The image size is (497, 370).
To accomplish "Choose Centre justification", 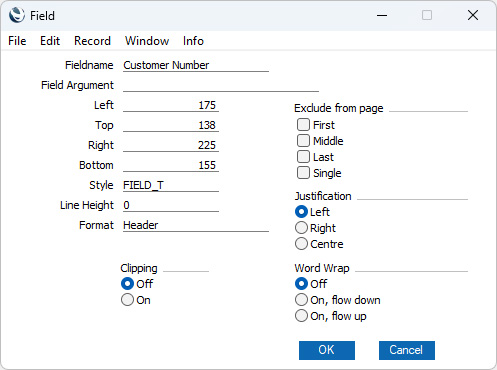I will [x=301, y=244].
